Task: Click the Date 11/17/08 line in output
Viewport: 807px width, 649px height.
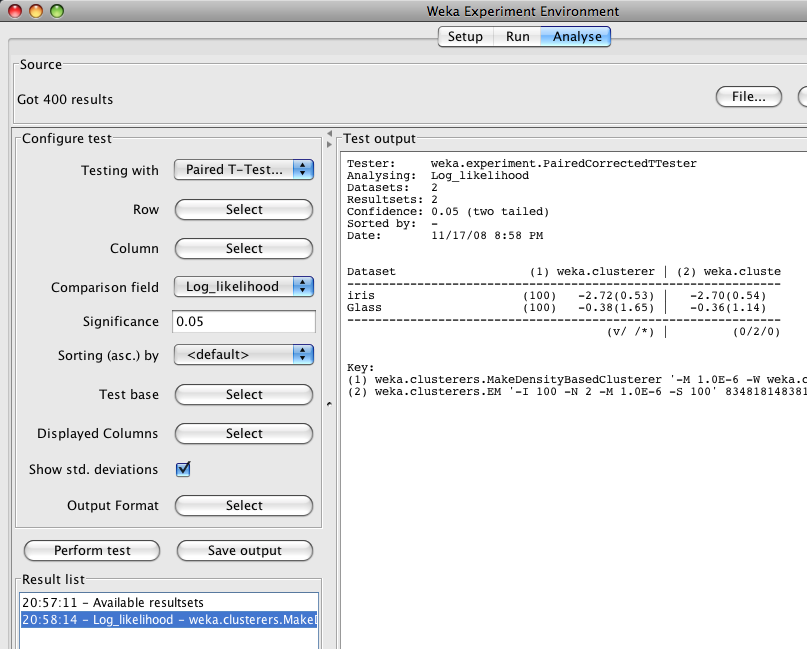Action: coord(445,236)
